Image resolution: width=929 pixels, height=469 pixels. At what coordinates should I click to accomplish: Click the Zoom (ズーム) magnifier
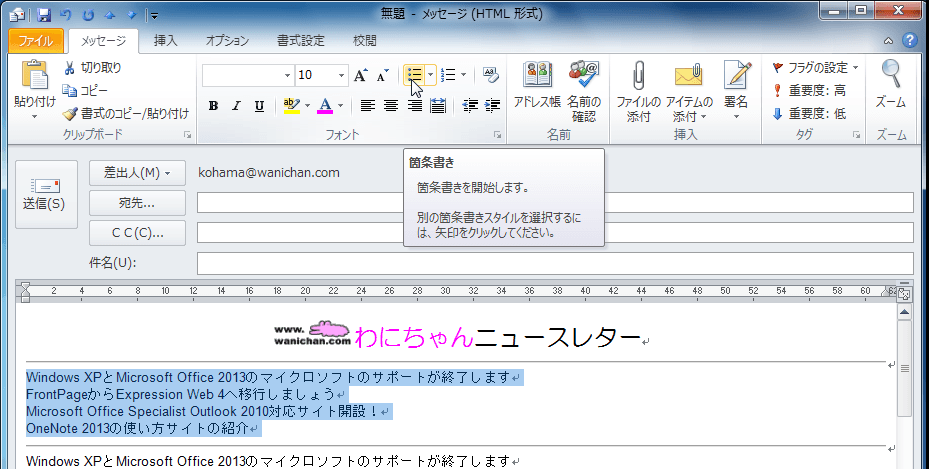tap(891, 84)
